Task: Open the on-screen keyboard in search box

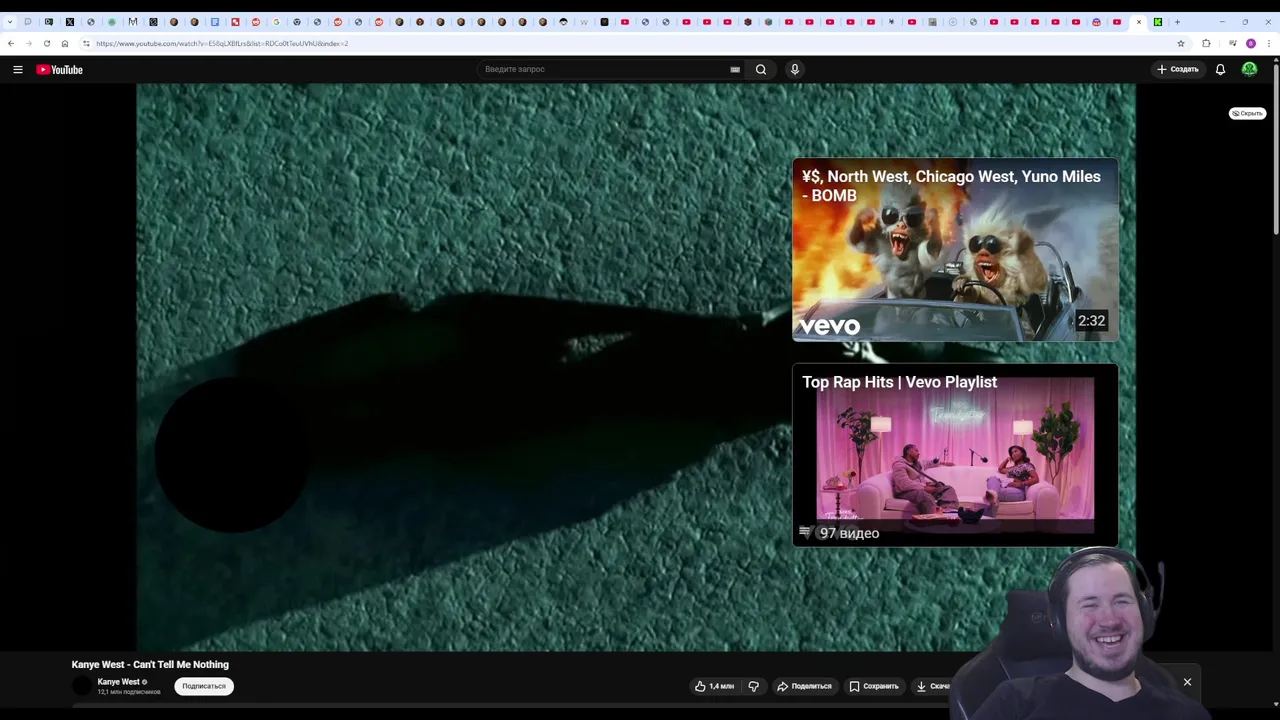Action: pos(735,69)
